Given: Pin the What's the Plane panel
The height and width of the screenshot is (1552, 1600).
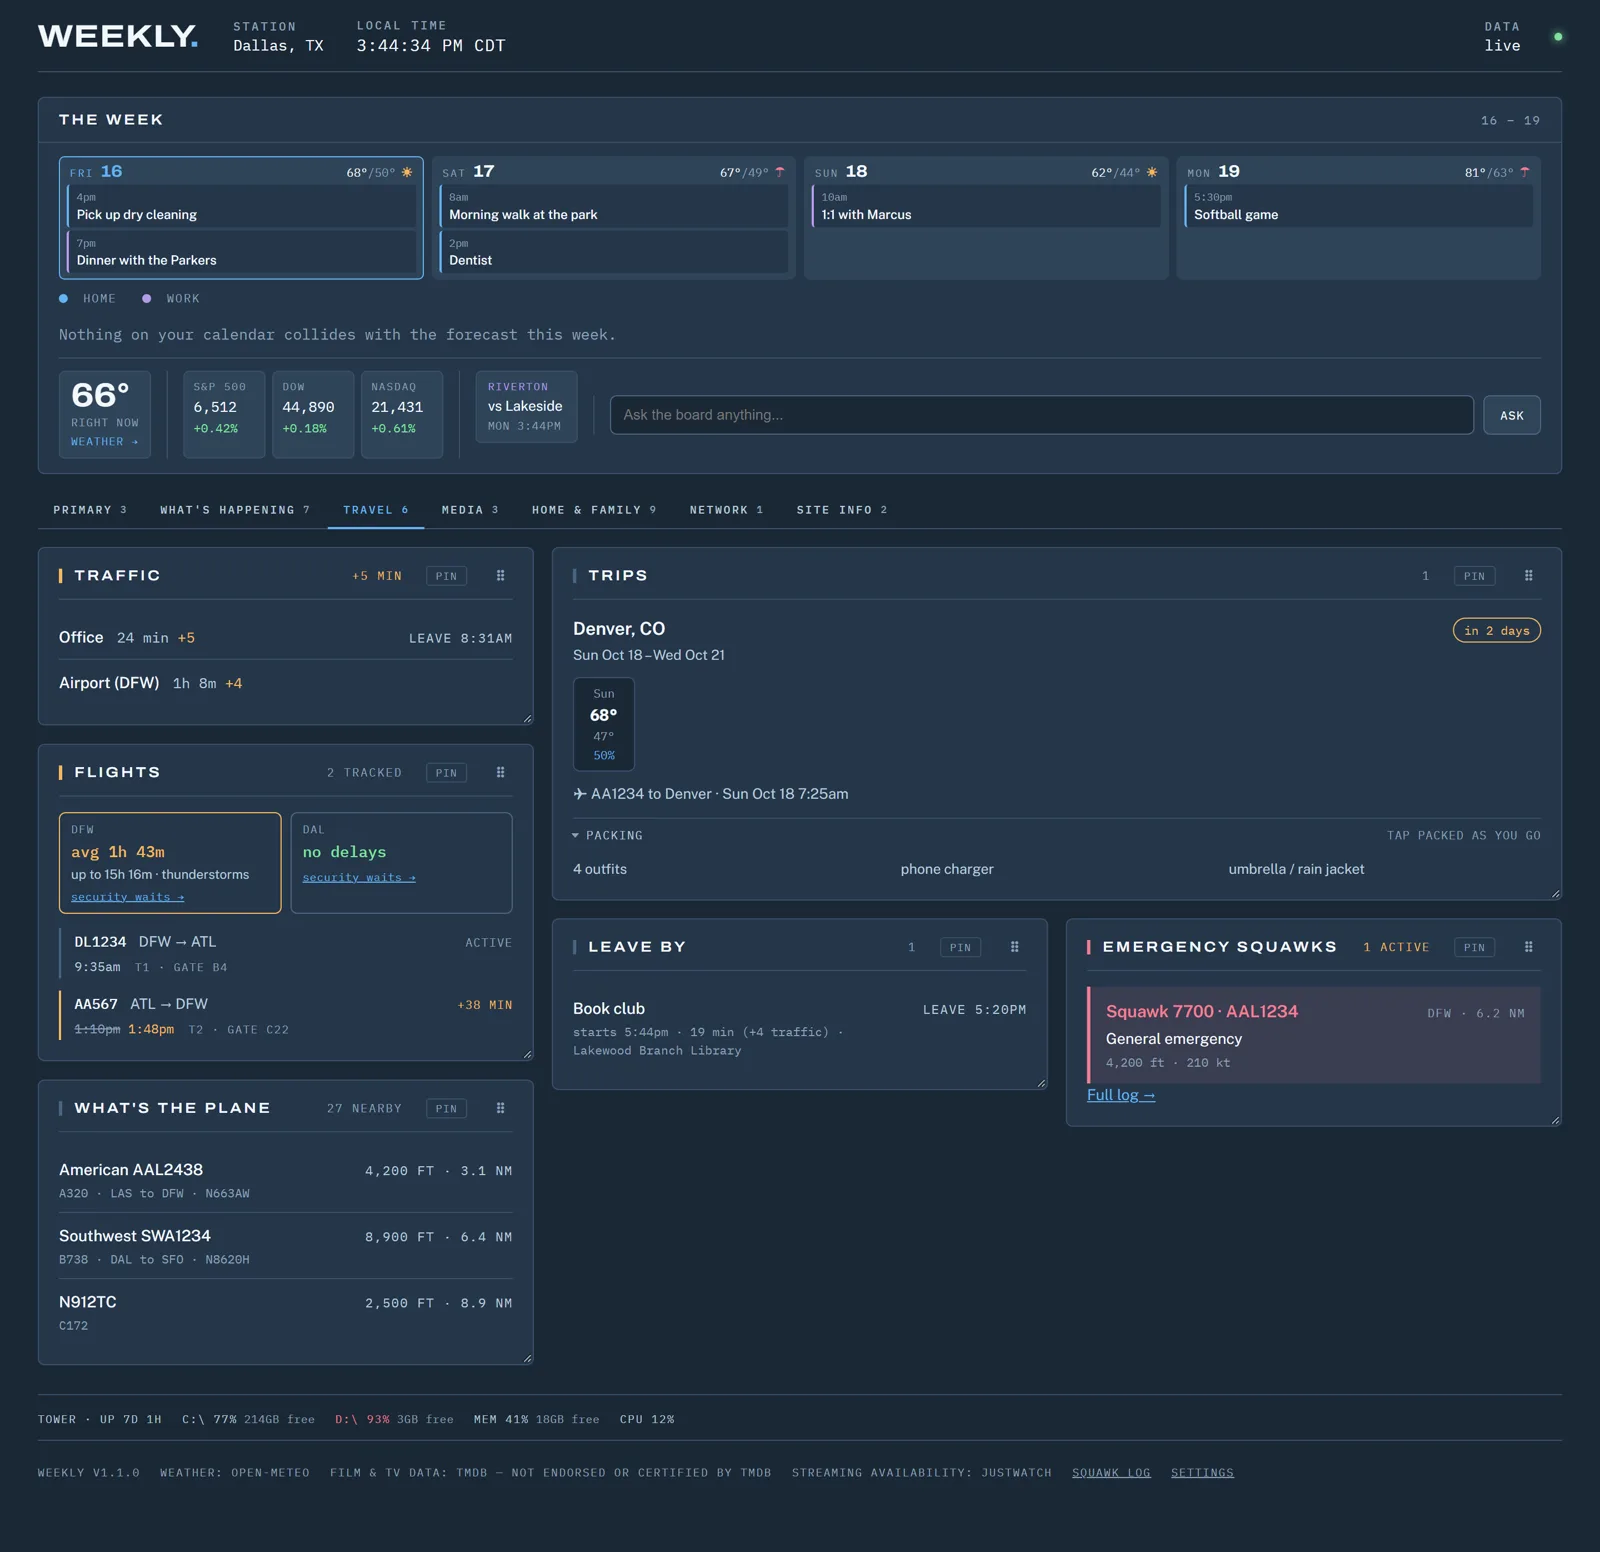Looking at the screenshot, I should click(446, 1108).
